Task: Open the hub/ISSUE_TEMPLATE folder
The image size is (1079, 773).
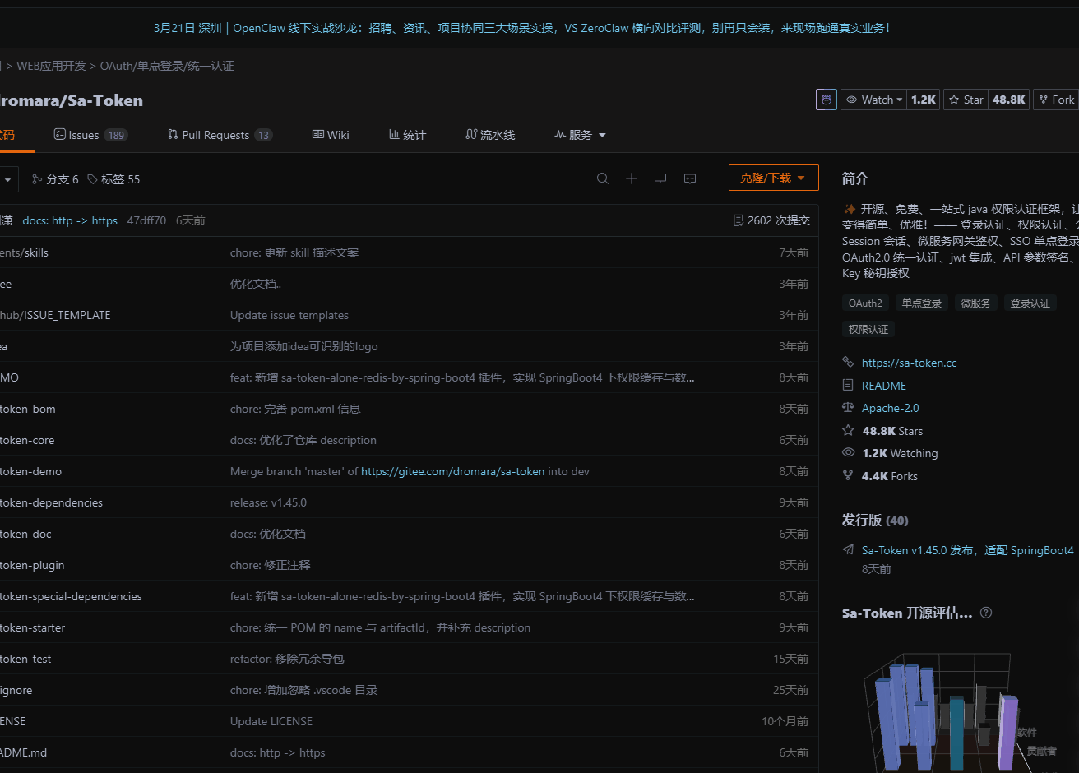Action: (55, 315)
